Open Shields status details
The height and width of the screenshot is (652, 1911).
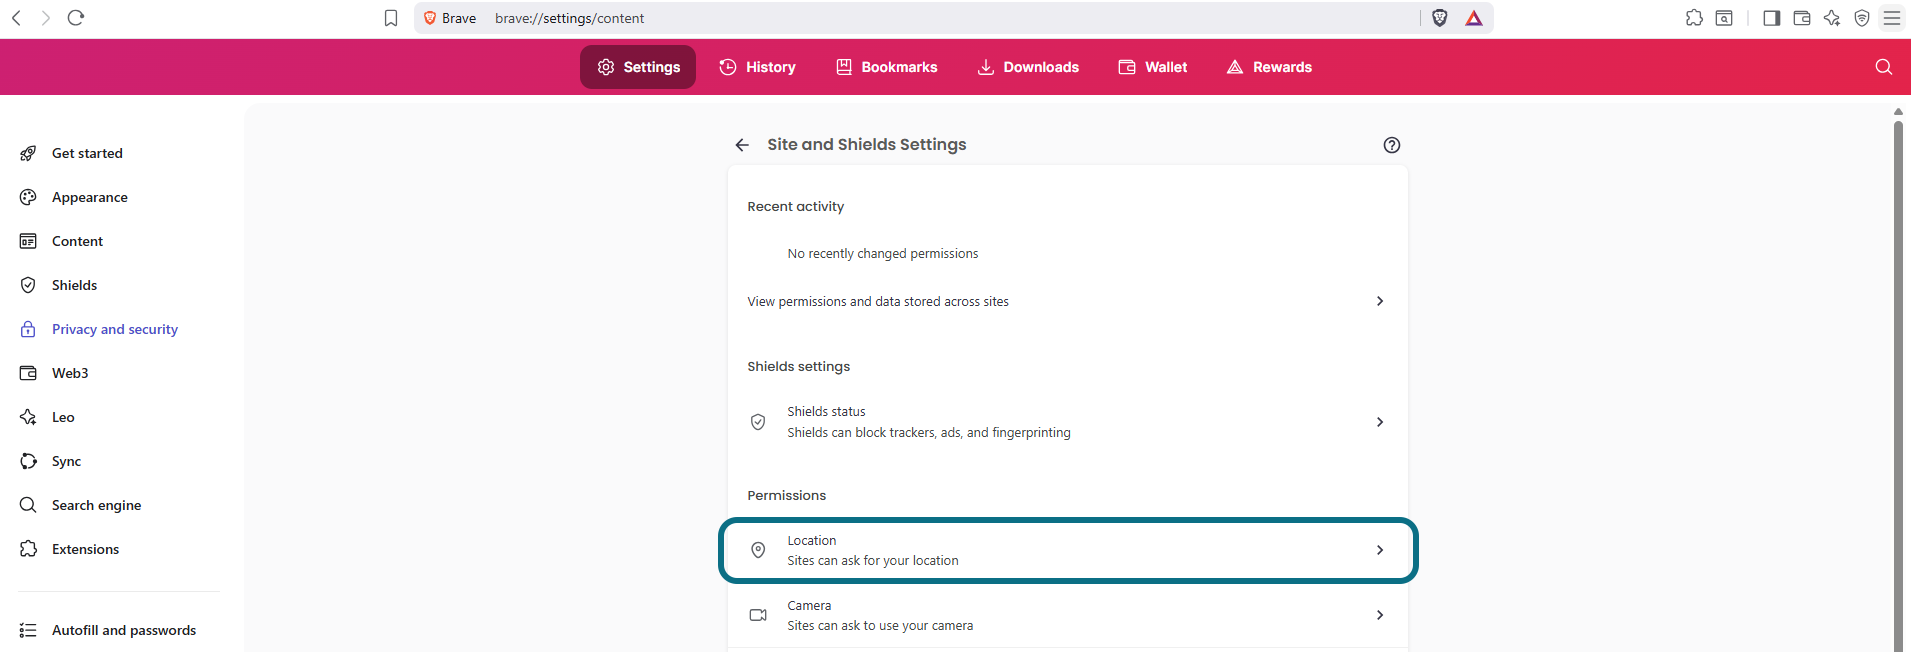(x=1068, y=422)
